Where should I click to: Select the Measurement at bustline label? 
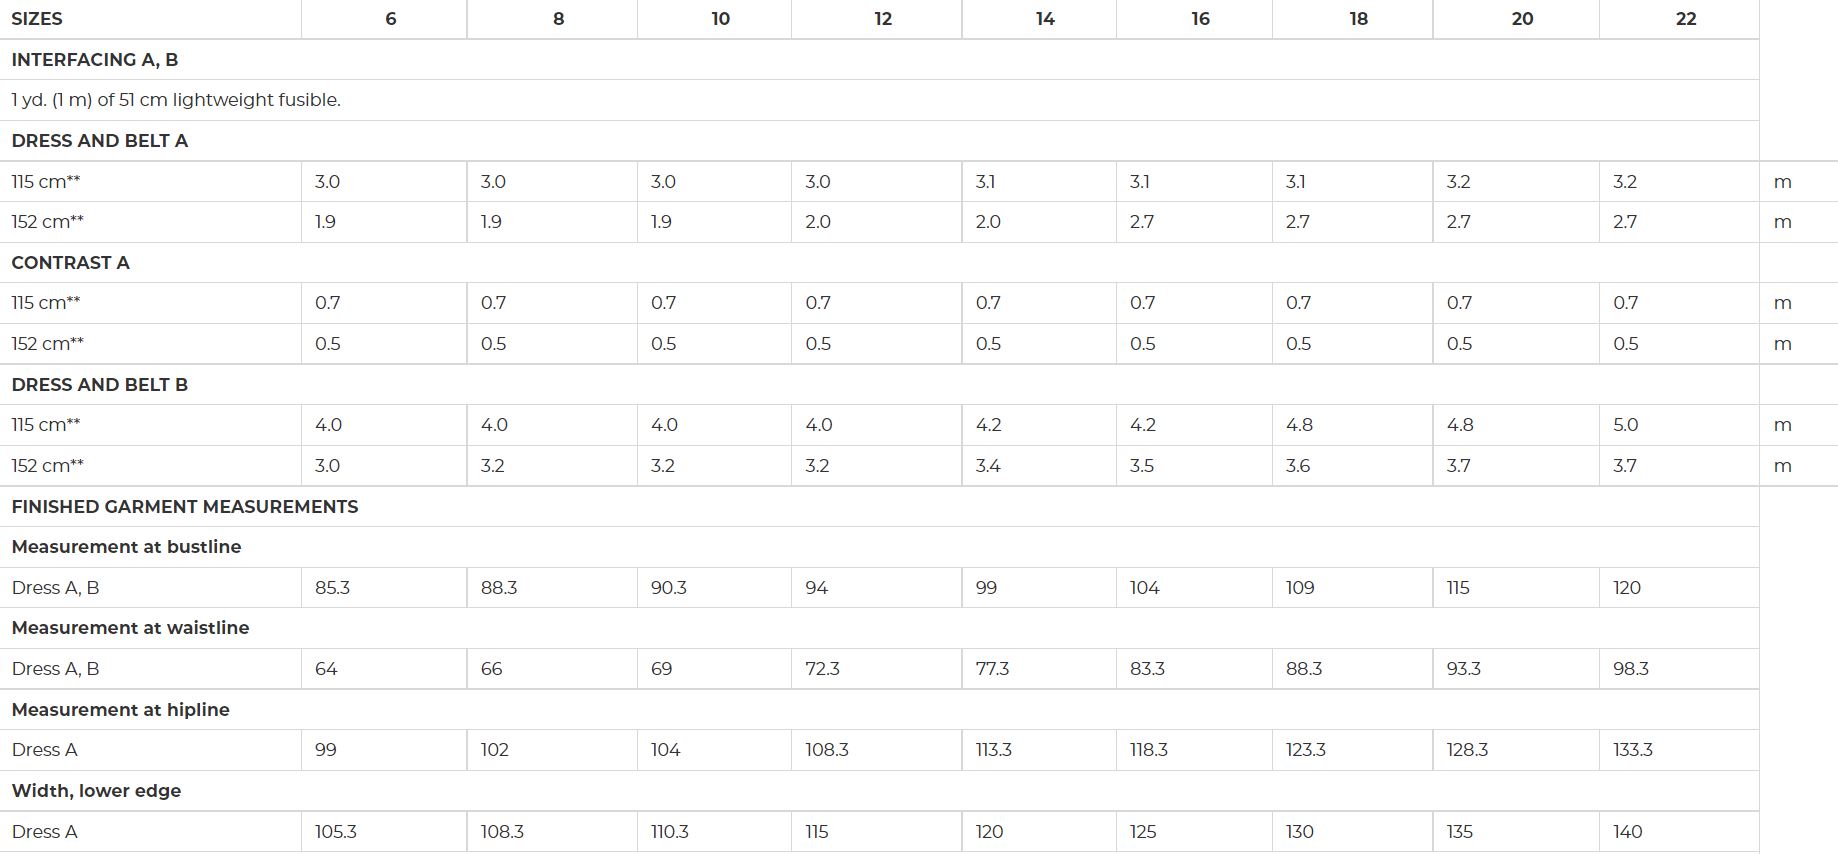[126, 547]
